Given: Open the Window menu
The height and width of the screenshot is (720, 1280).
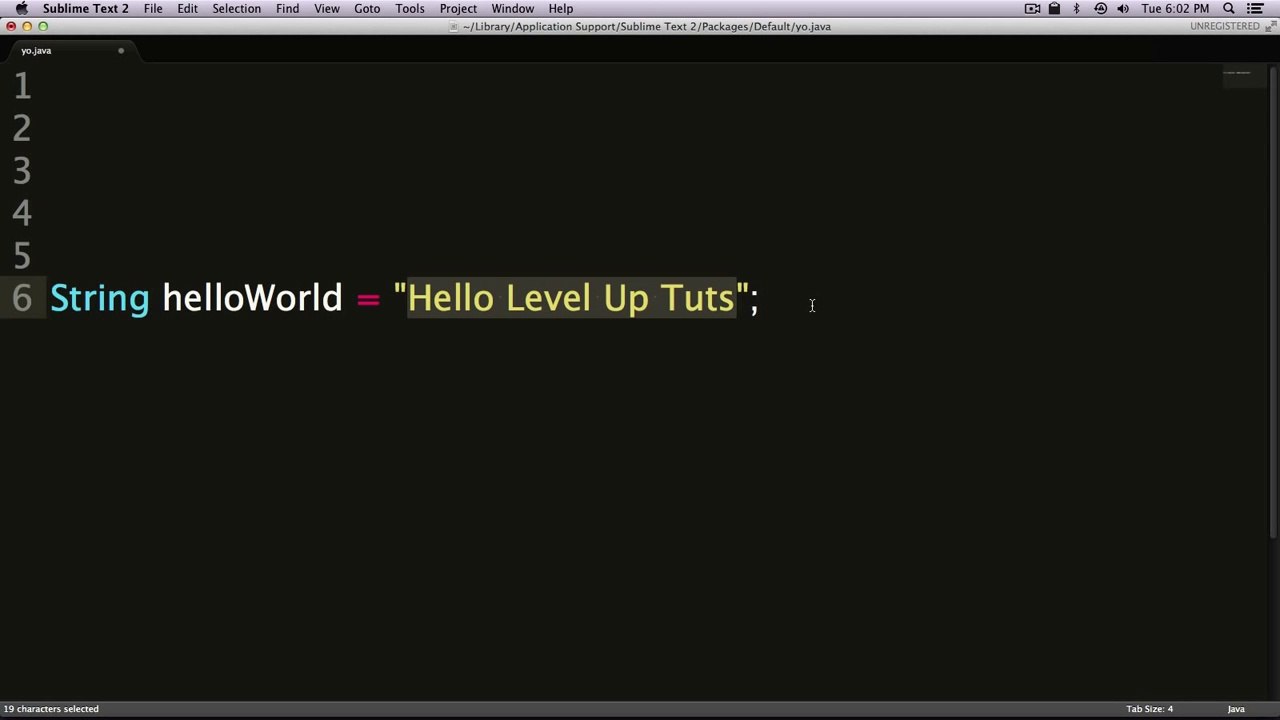Looking at the screenshot, I should click(x=512, y=8).
